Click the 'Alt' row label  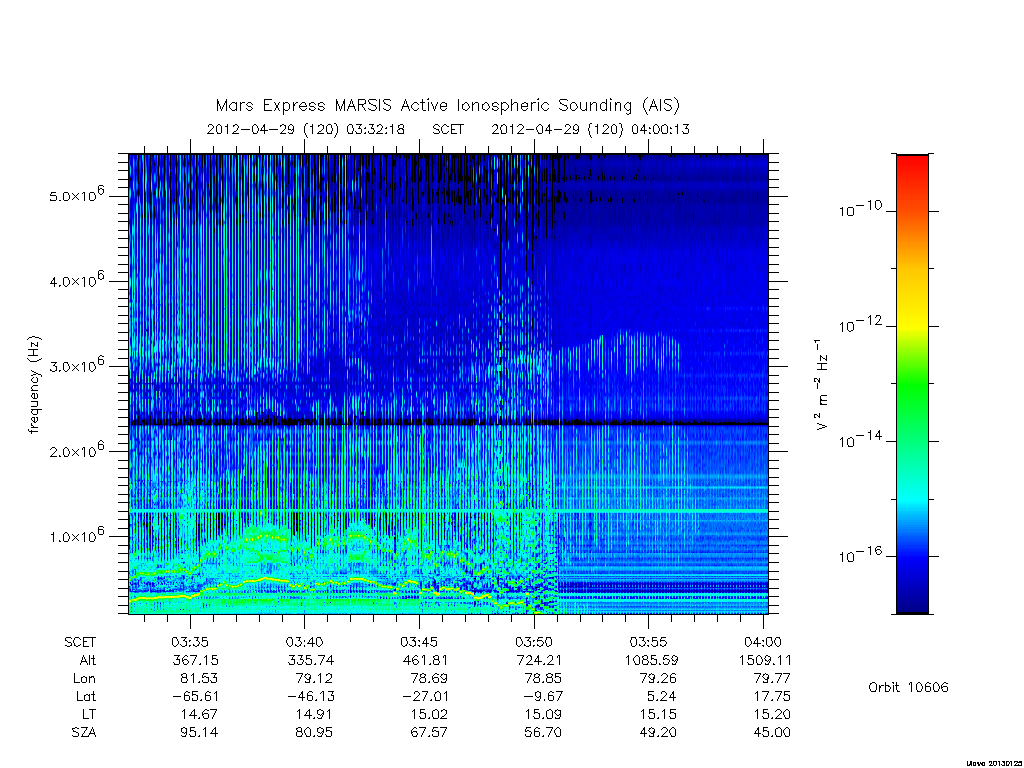click(88, 660)
